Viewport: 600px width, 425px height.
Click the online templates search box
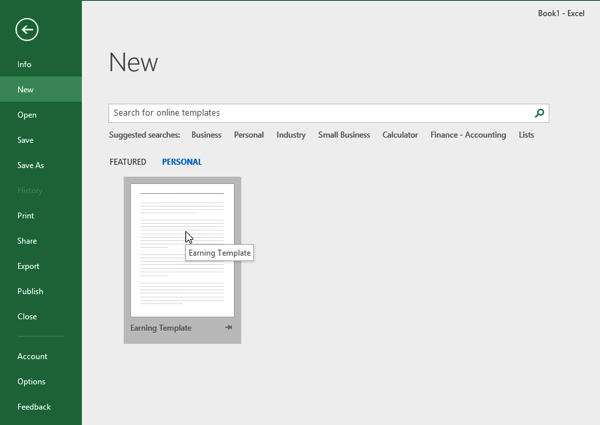[x=318, y=114]
